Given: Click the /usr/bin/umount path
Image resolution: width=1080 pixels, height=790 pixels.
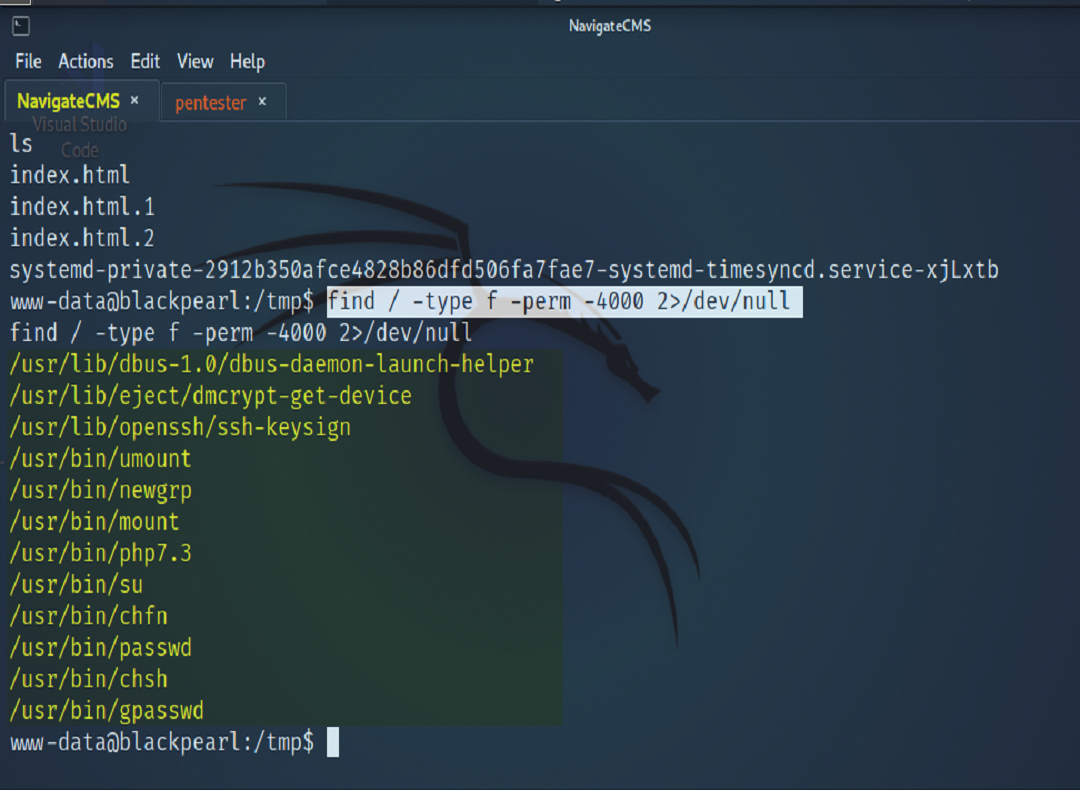Looking at the screenshot, I should [x=101, y=459].
